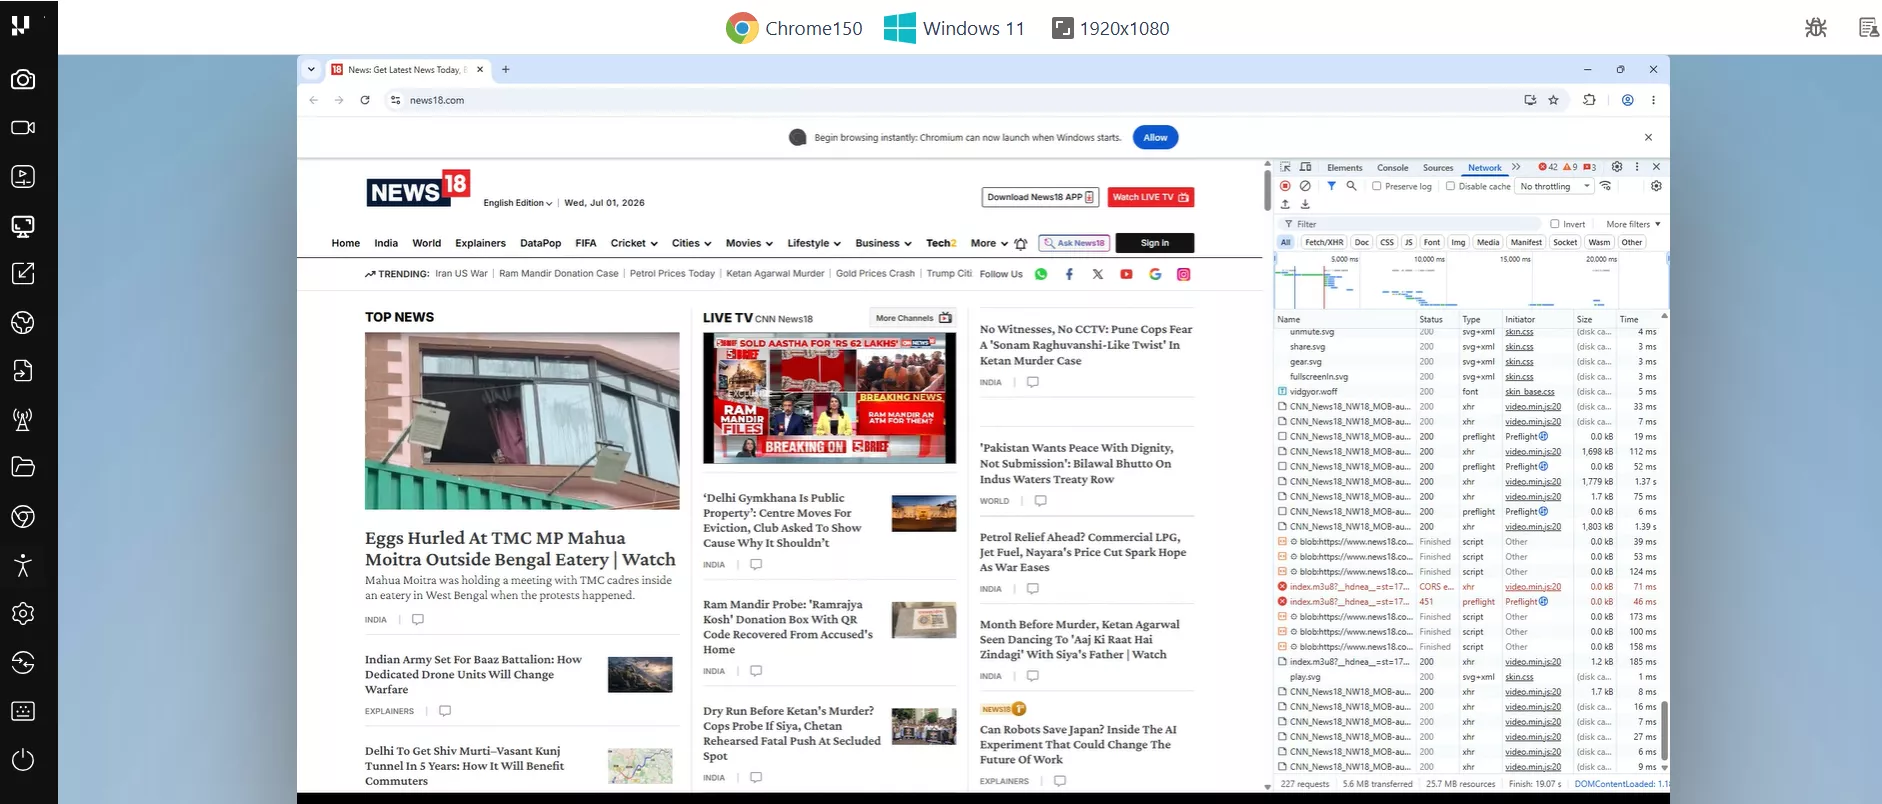Open the DataPop nav menu item

540,243
